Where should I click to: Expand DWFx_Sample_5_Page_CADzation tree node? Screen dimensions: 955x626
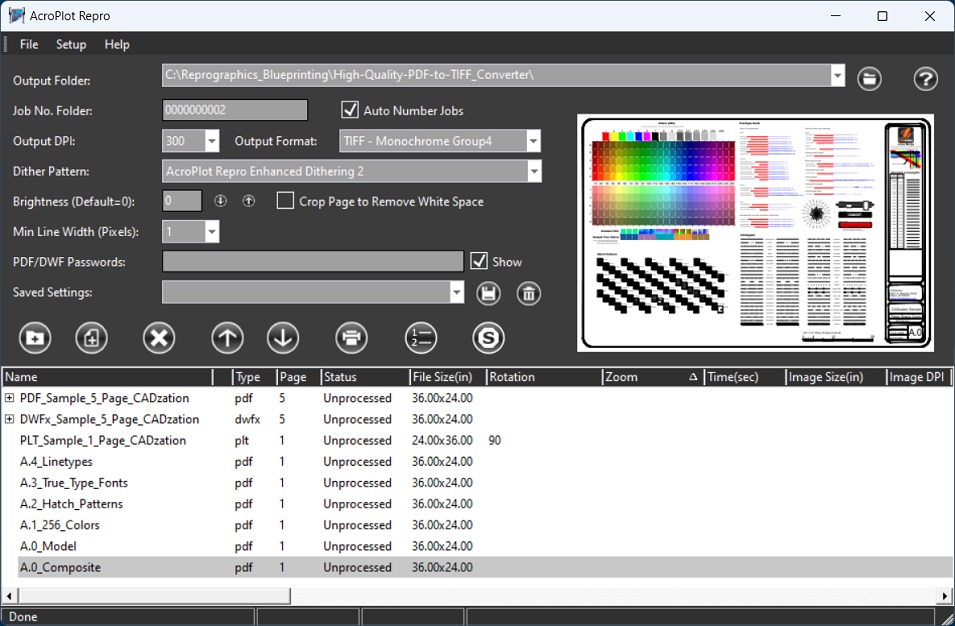coord(10,419)
